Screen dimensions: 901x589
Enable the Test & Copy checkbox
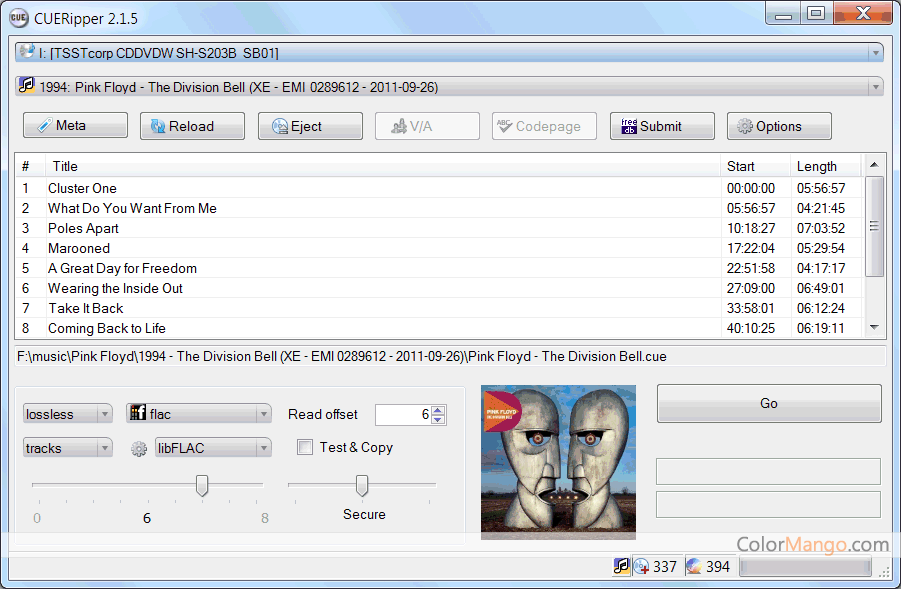pos(305,448)
